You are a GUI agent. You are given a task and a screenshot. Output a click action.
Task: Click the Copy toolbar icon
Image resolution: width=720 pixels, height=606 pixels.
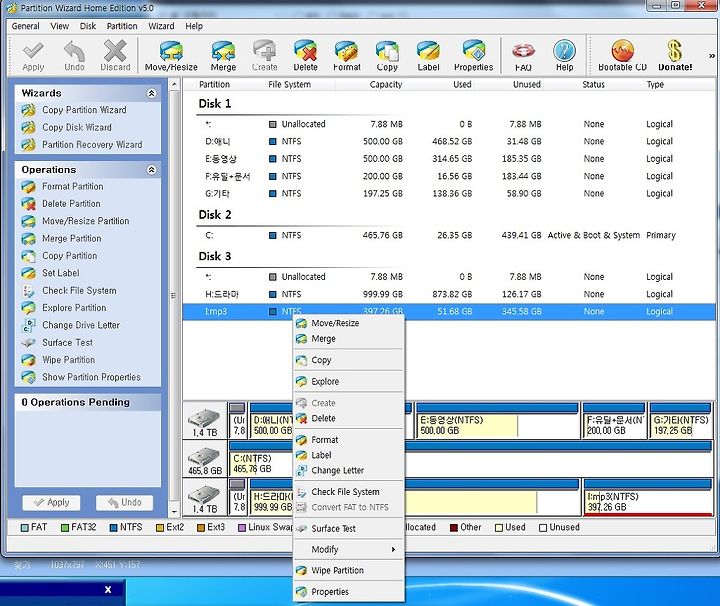(x=387, y=56)
